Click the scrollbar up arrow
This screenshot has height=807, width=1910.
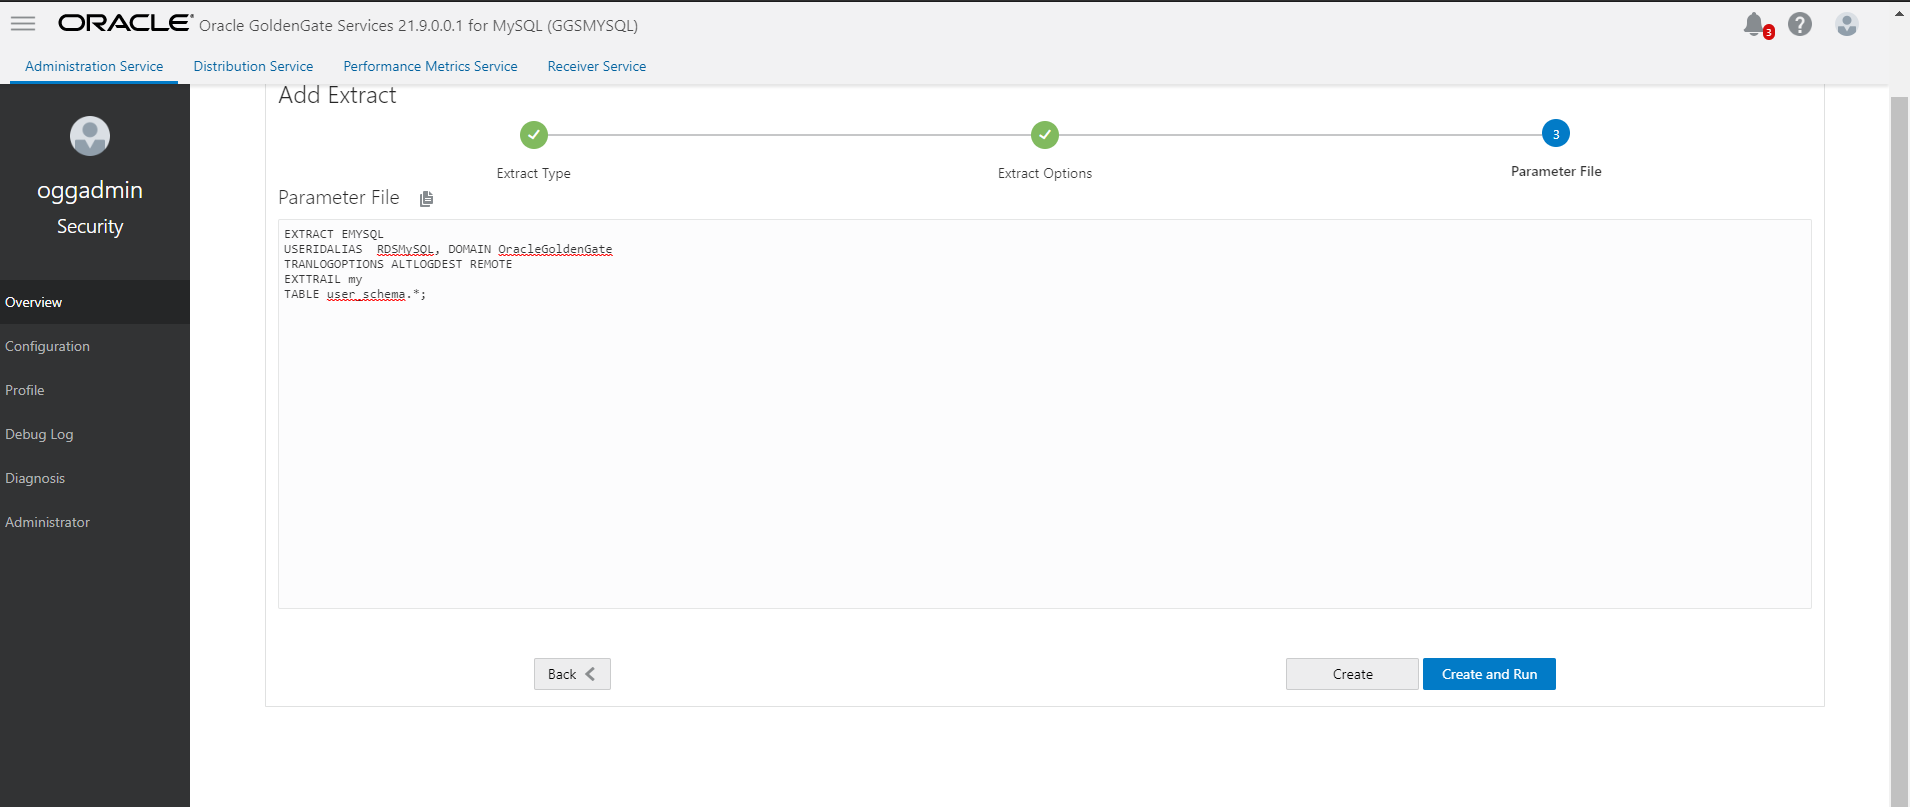pyautogui.click(x=1899, y=14)
